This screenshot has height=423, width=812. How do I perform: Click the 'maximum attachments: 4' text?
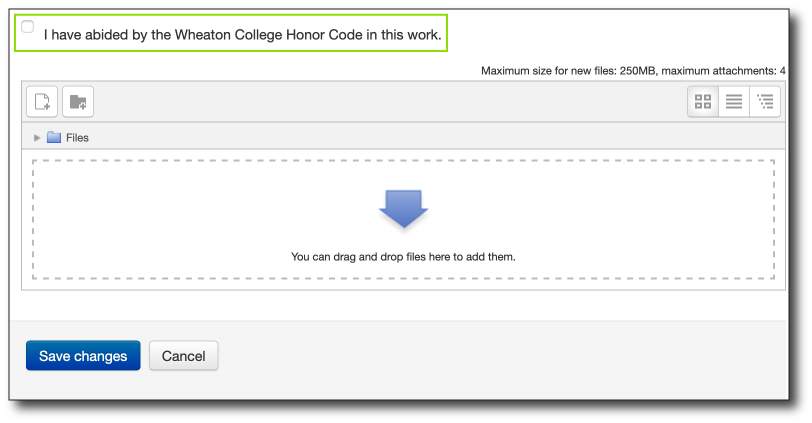[x=723, y=71]
